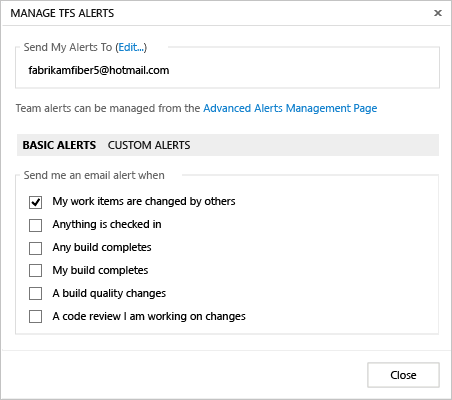Select the fabrikamfiber5@hotmail.com email text
This screenshot has height=400, width=452.
click(99, 70)
